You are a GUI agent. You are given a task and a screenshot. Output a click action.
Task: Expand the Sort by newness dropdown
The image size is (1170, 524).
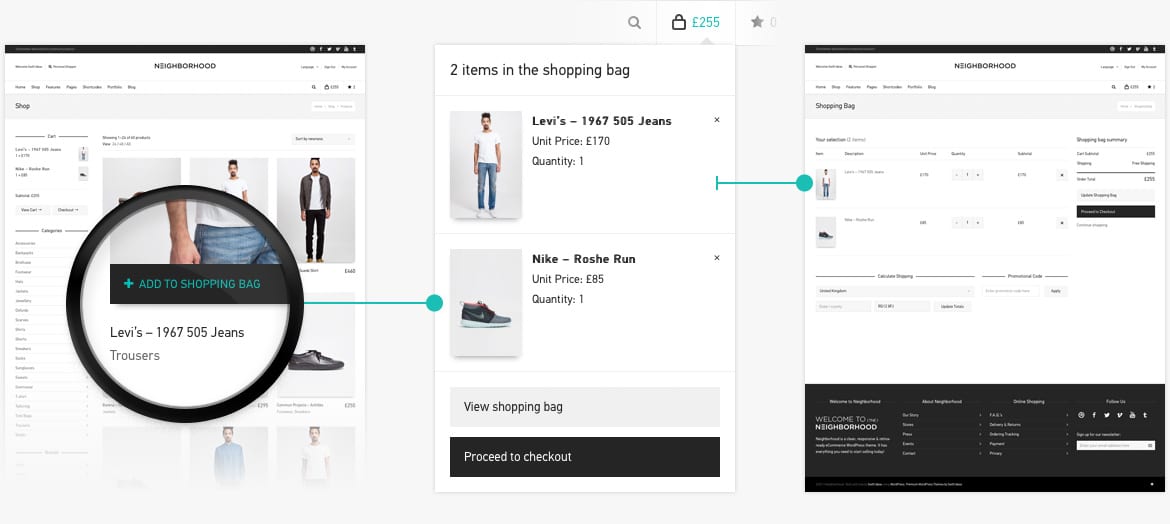tap(323, 139)
